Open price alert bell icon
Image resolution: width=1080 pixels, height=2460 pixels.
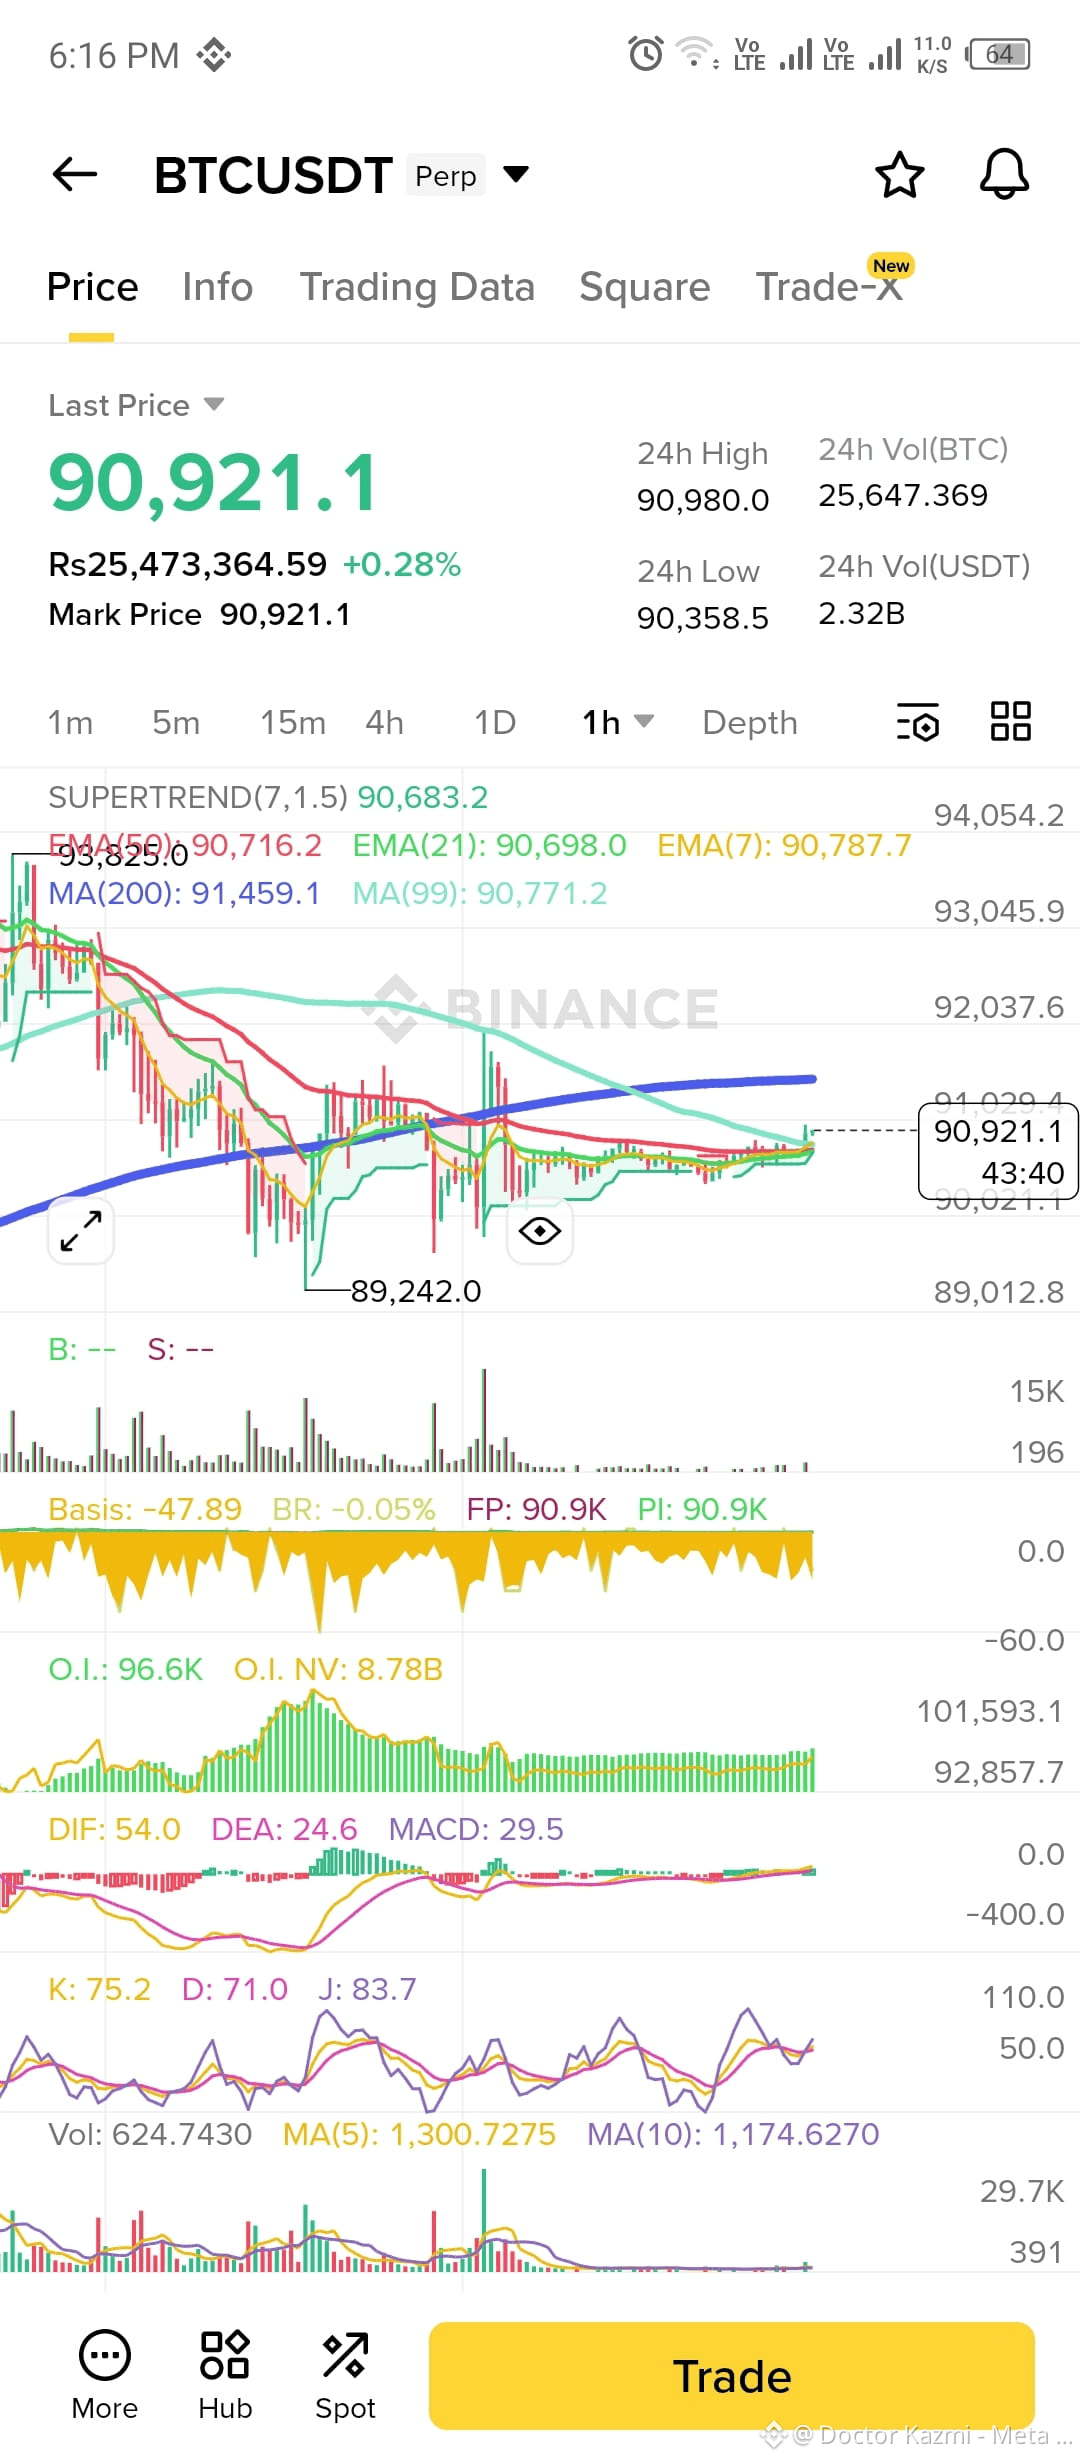(1004, 175)
